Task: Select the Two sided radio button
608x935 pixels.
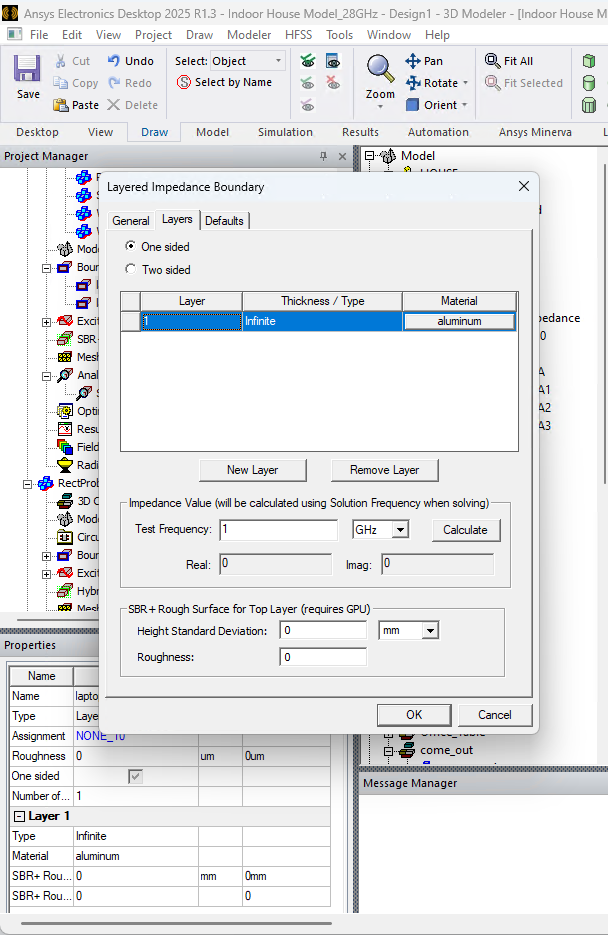Action: 131,269
